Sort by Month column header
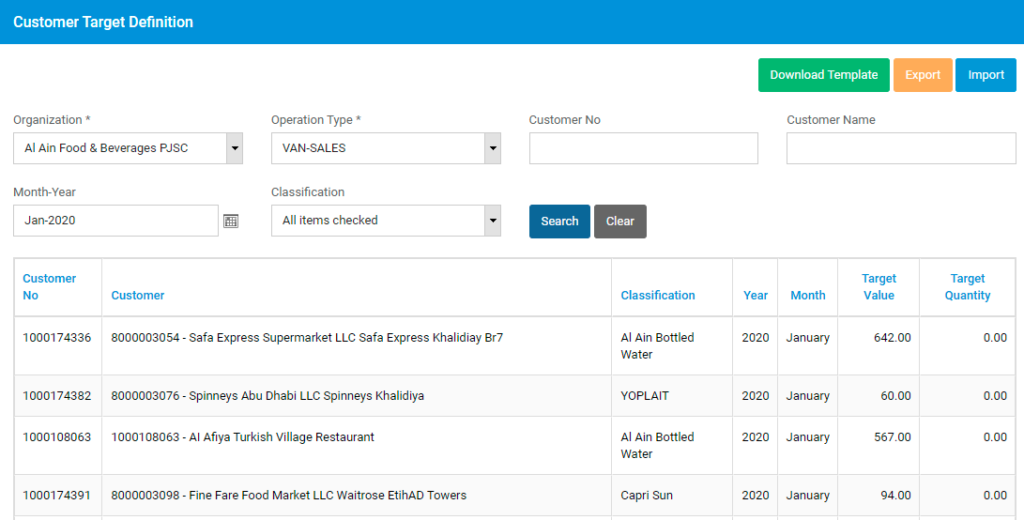The height and width of the screenshot is (520, 1024). (808, 295)
